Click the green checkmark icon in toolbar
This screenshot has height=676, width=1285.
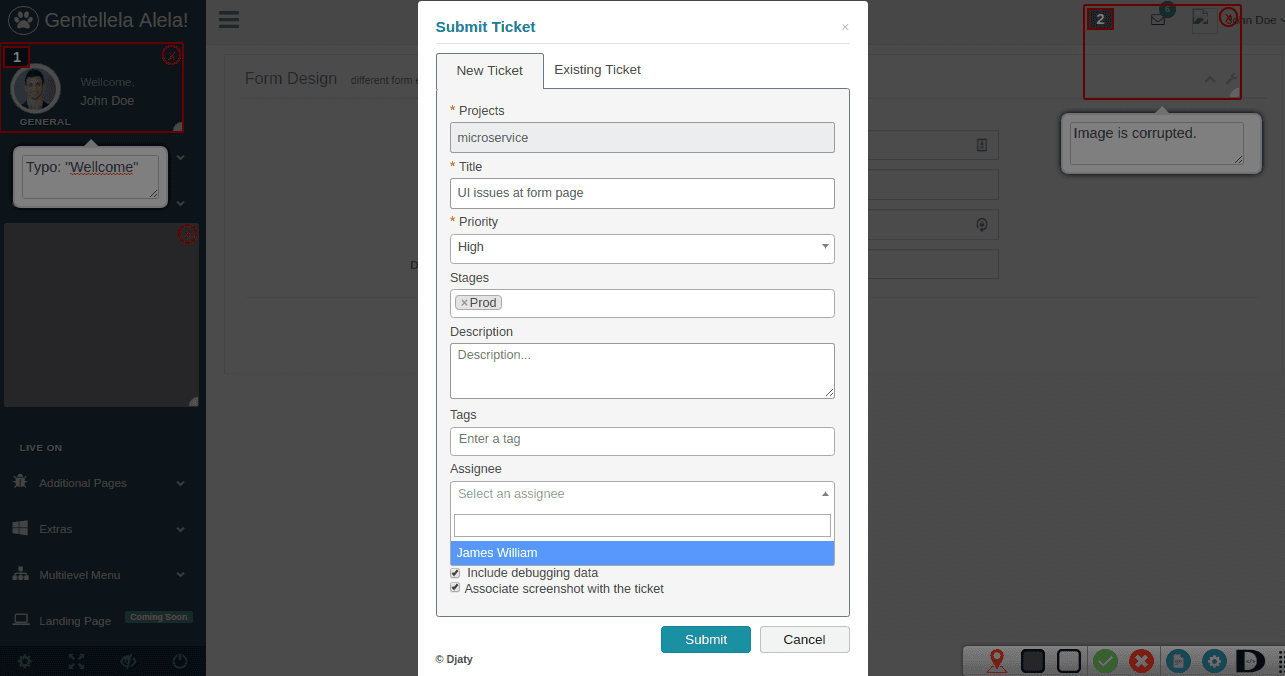[x=1105, y=661]
